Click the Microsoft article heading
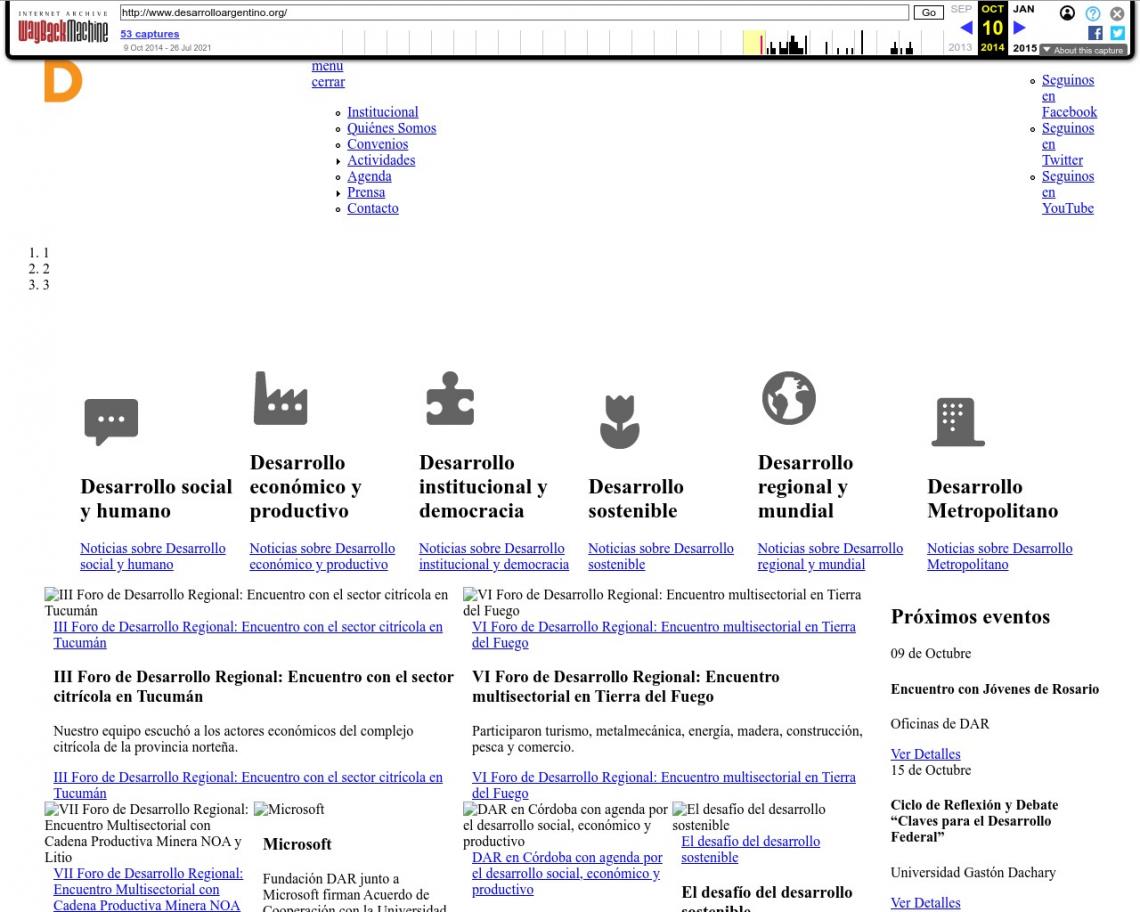Image resolution: width=1140 pixels, height=912 pixels. pos(297,844)
